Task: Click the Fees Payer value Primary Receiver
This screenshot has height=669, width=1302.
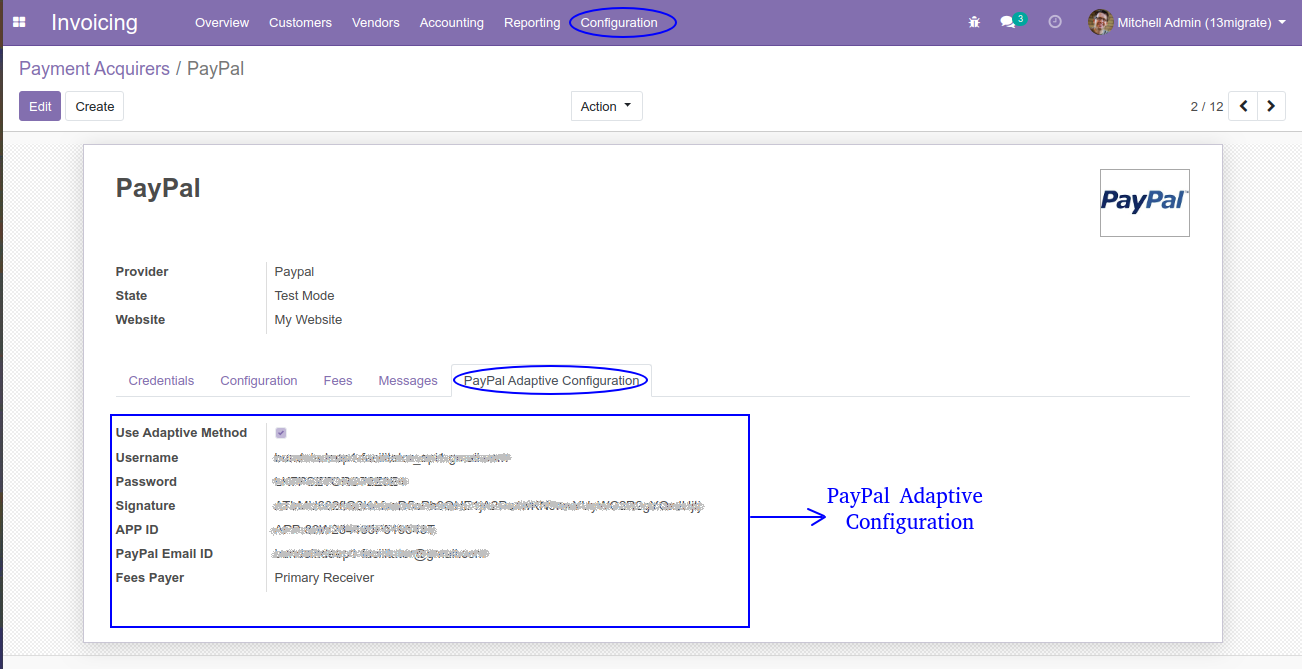Action: point(324,578)
